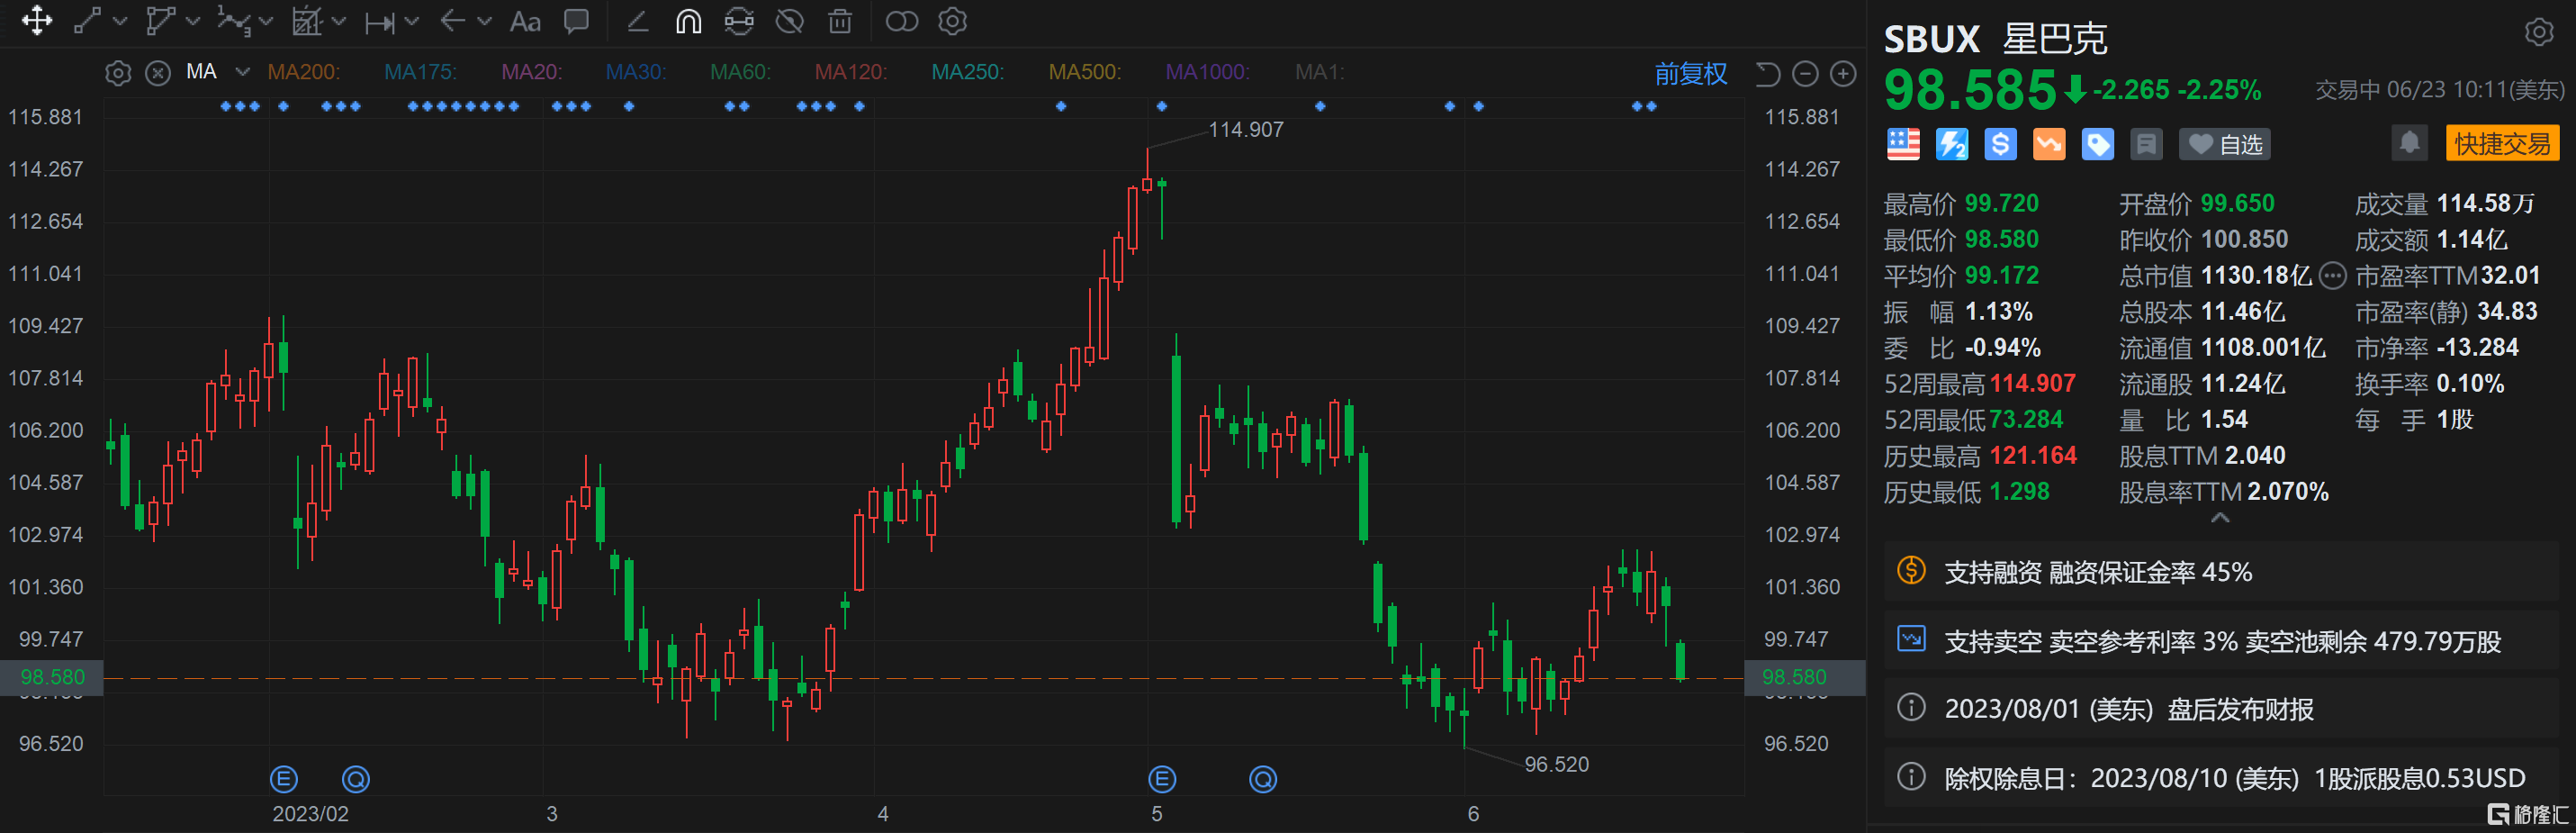Zoom in the chart
Viewport: 2576px width, 833px height.
pos(1843,74)
